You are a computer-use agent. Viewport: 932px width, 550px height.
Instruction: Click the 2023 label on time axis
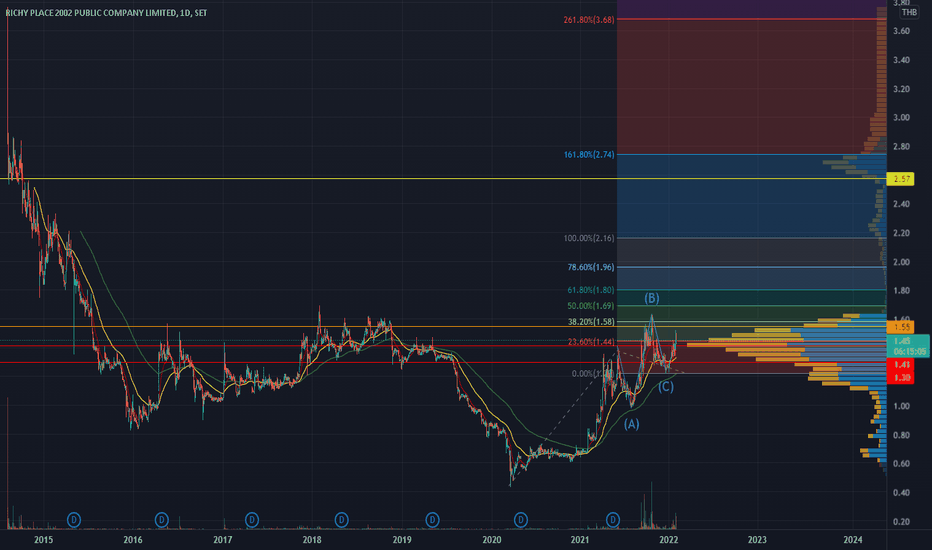pyautogui.click(x=757, y=540)
